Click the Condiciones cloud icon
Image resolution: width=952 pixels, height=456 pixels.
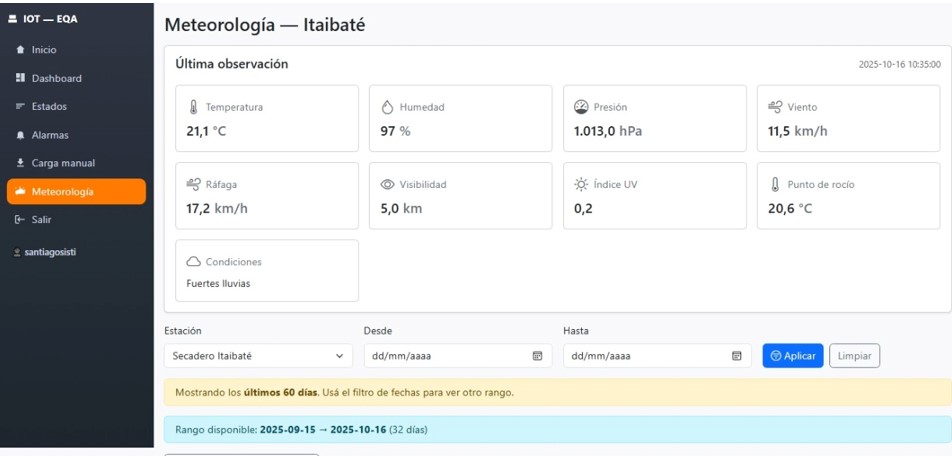click(x=193, y=262)
